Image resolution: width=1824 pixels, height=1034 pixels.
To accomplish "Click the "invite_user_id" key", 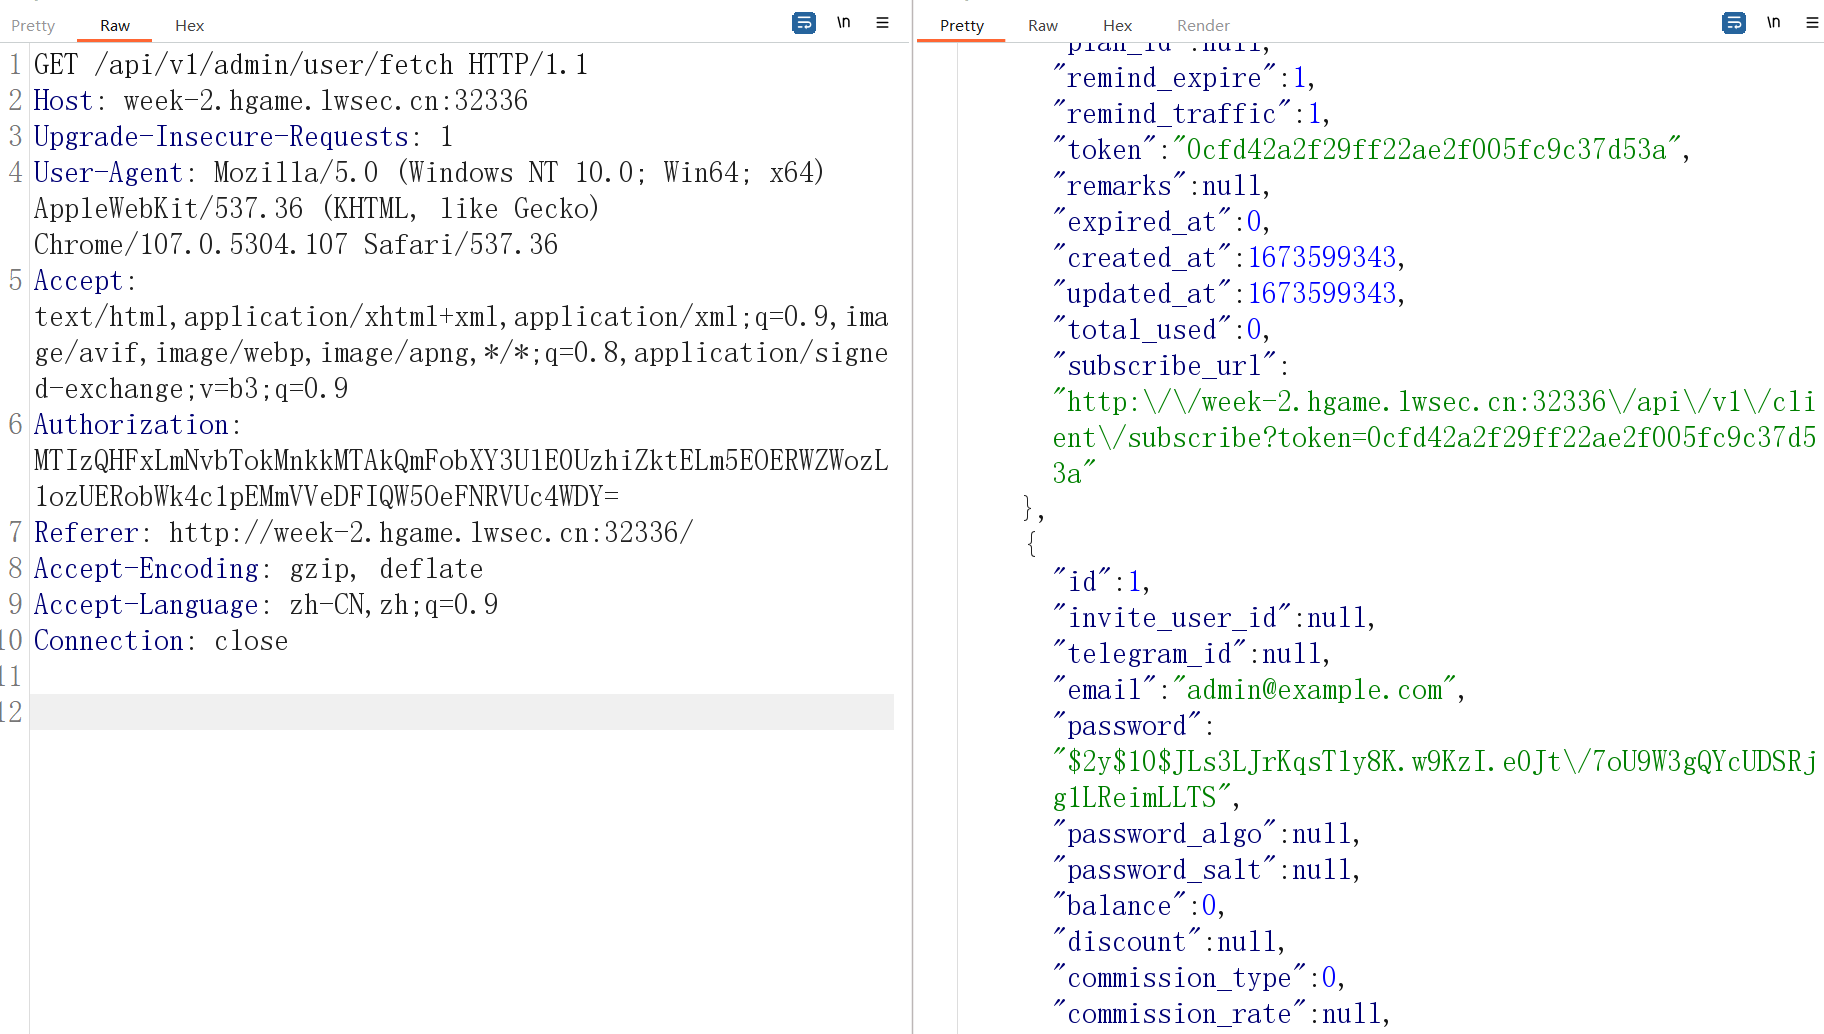I will pyautogui.click(x=1172, y=618).
